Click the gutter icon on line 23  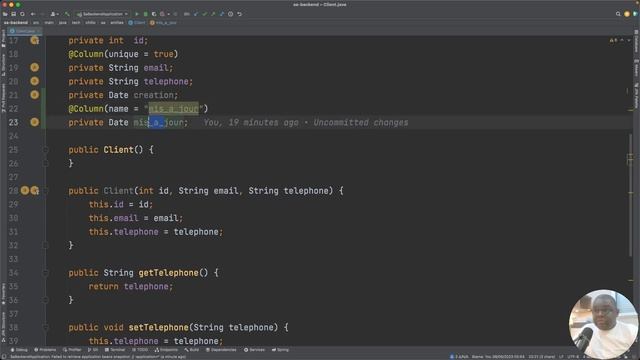tap(35, 122)
